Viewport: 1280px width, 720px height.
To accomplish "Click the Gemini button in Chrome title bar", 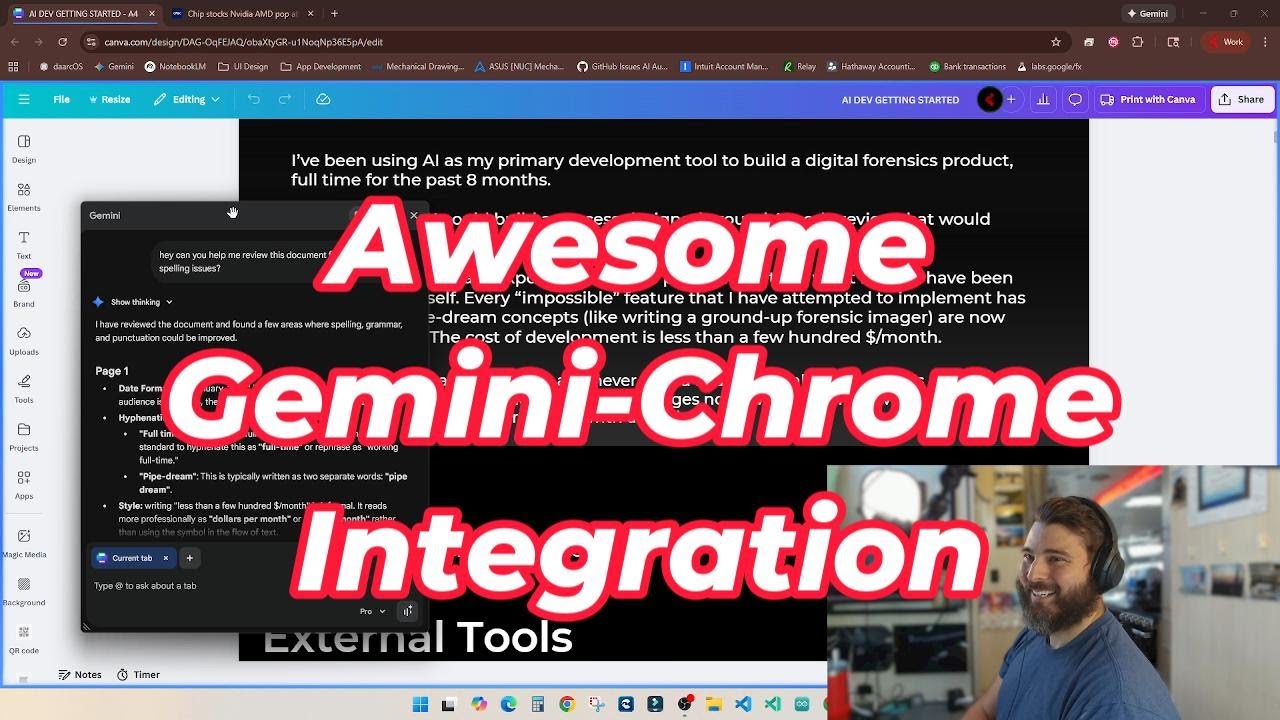I will pyautogui.click(x=1147, y=14).
